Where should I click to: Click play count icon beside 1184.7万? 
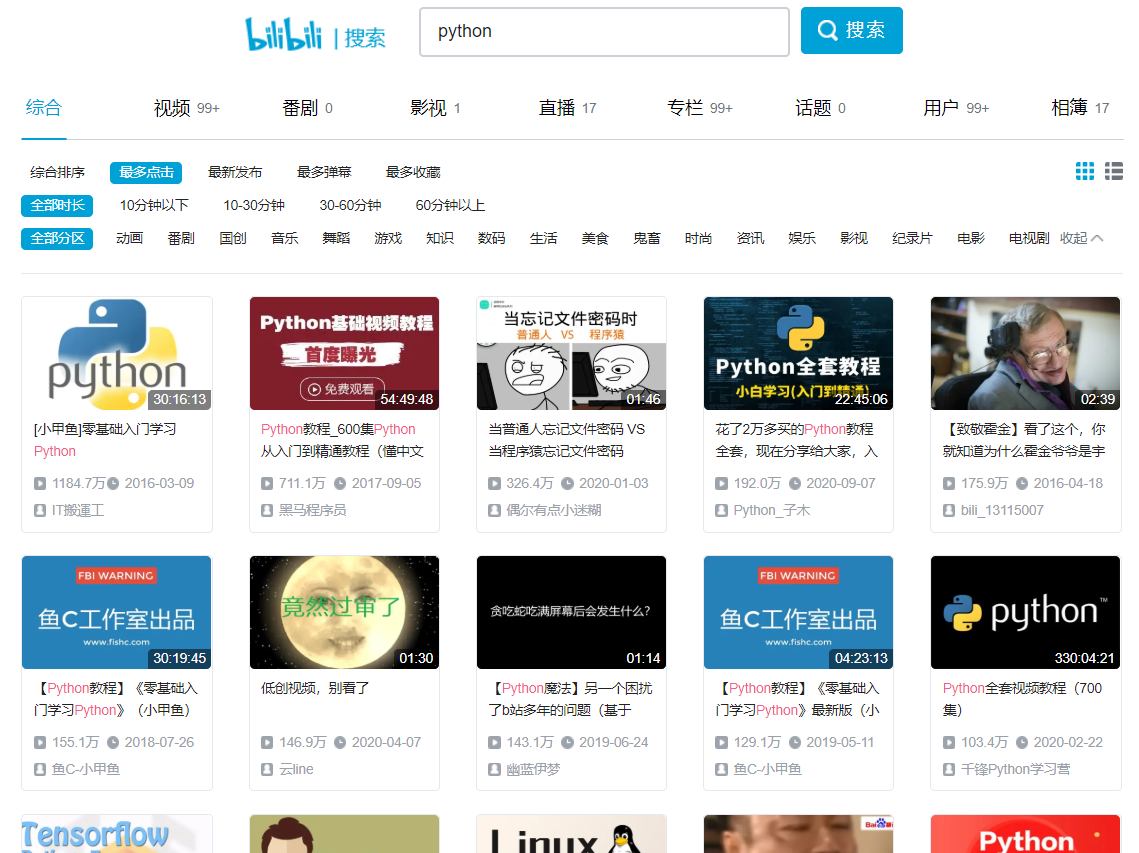tap(40, 483)
